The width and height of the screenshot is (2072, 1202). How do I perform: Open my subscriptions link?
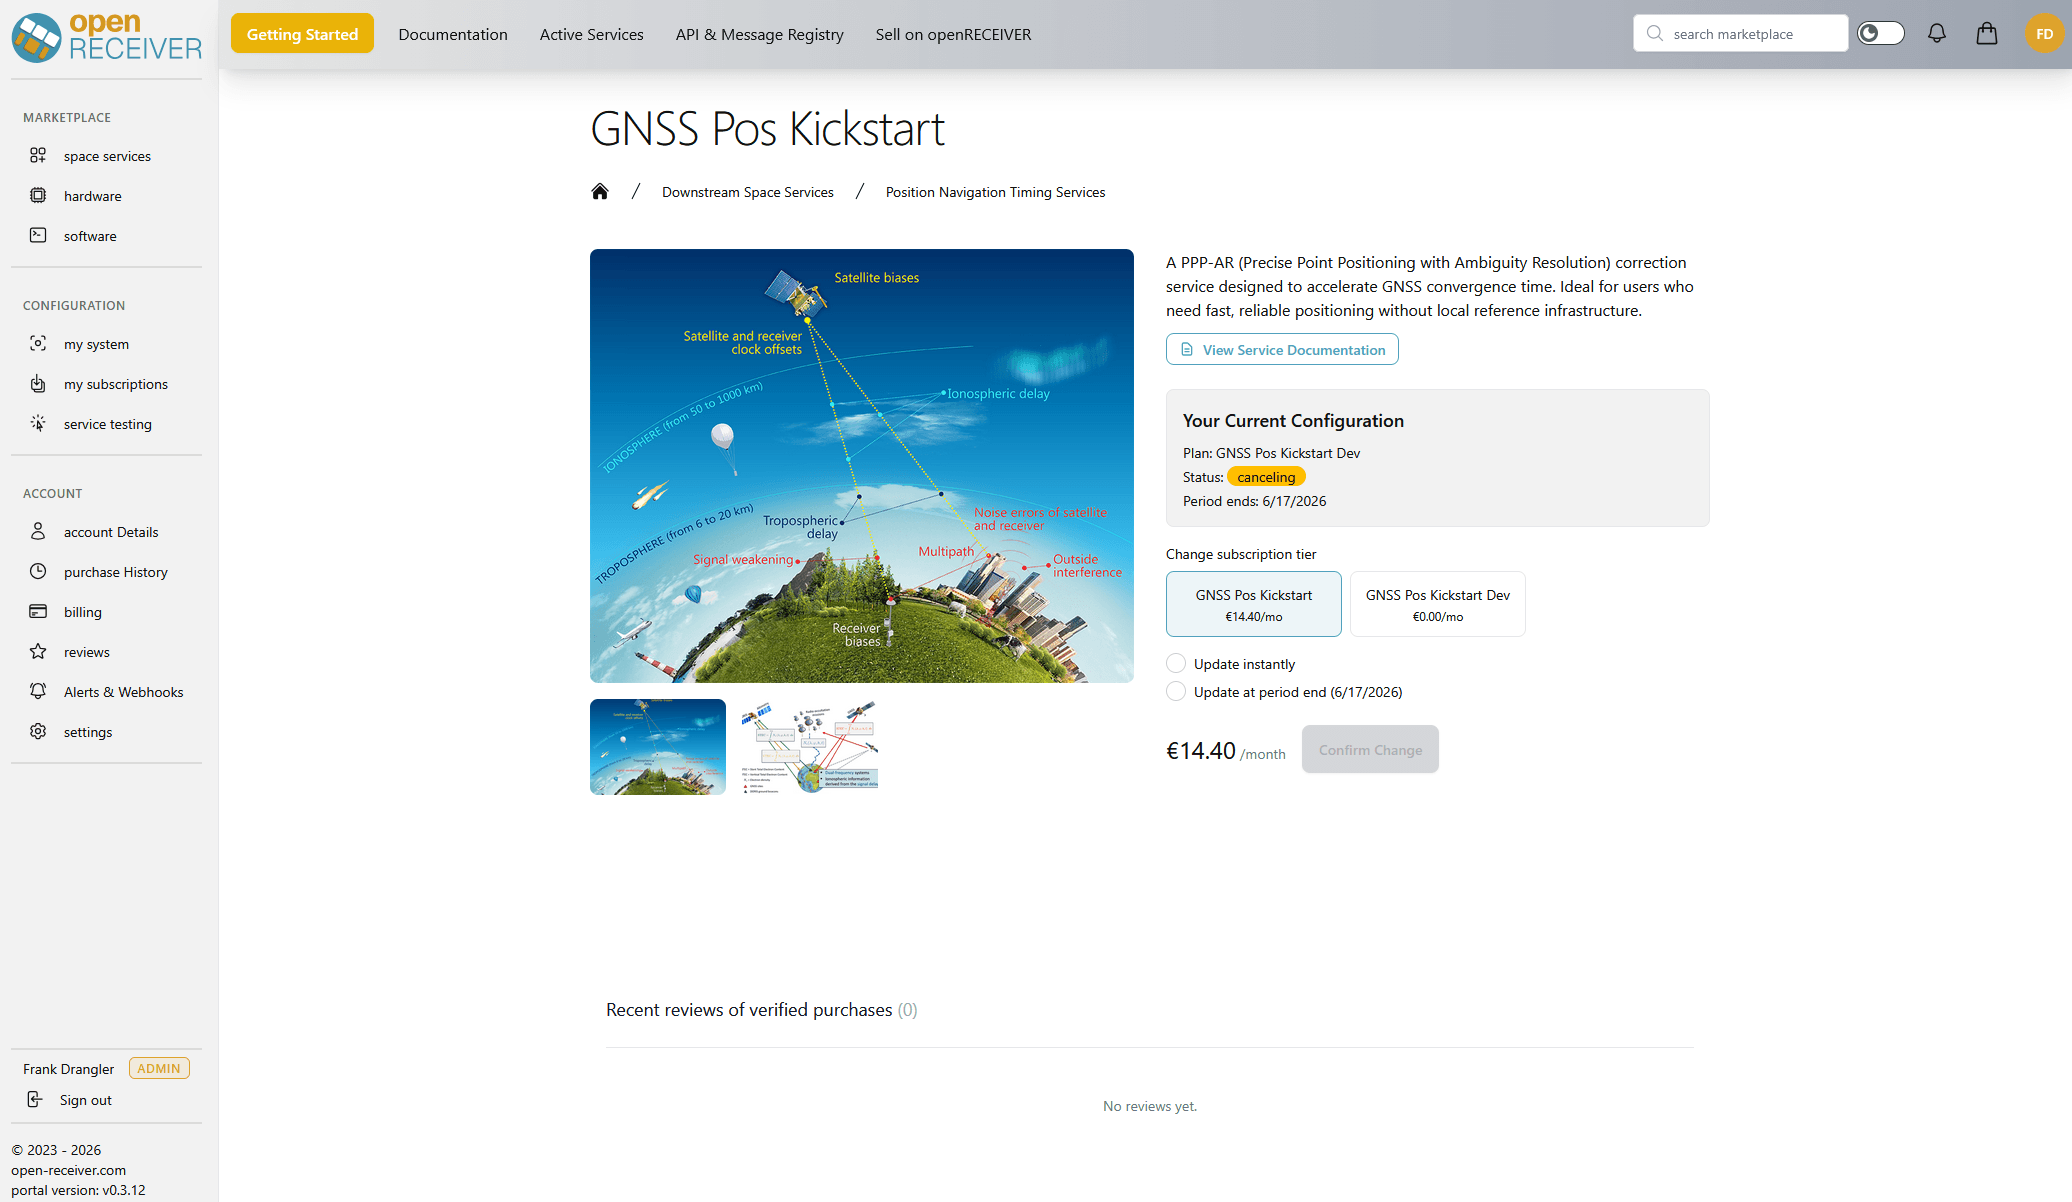(116, 384)
